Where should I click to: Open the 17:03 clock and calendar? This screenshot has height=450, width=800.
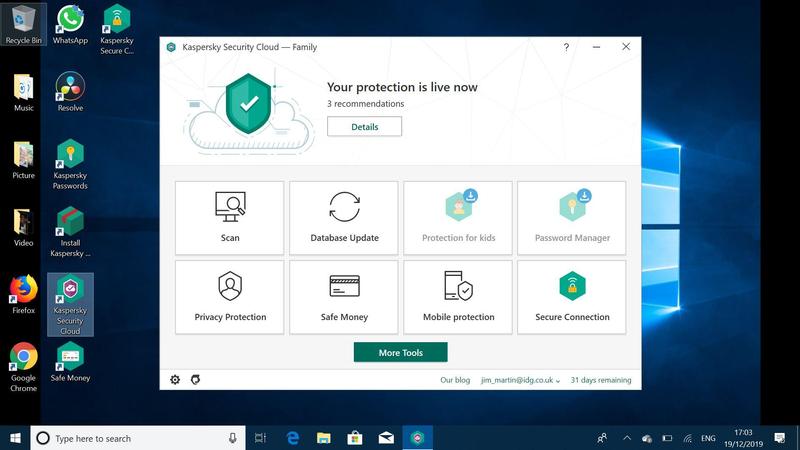point(743,438)
